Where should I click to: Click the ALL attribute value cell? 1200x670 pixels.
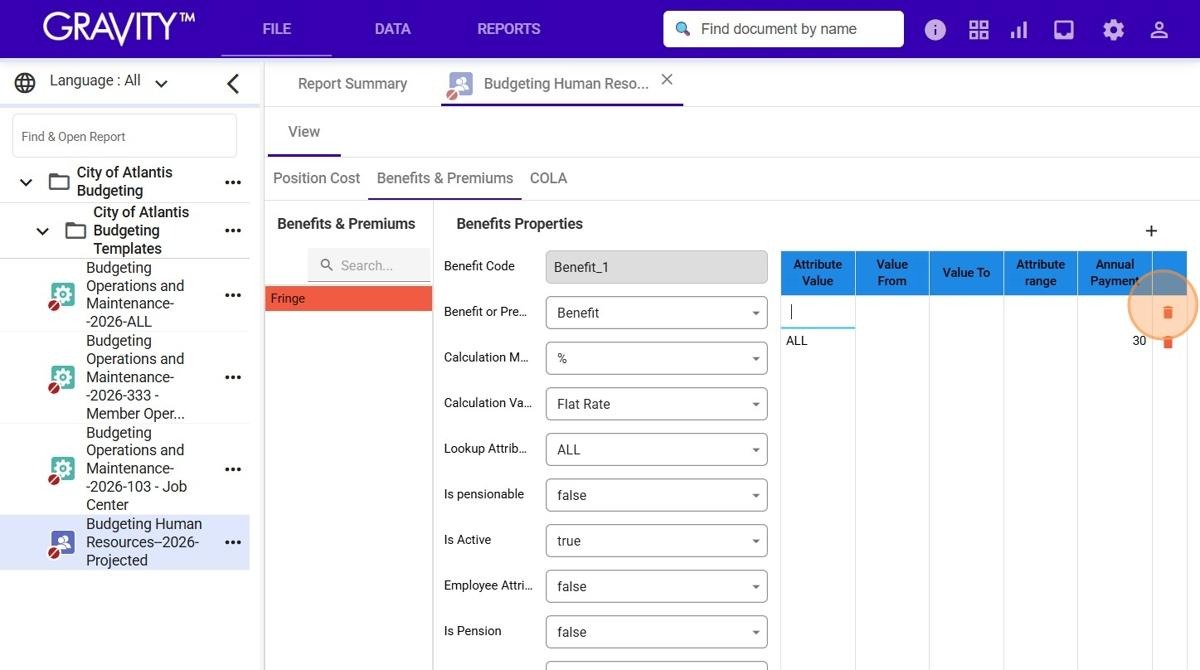point(817,341)
